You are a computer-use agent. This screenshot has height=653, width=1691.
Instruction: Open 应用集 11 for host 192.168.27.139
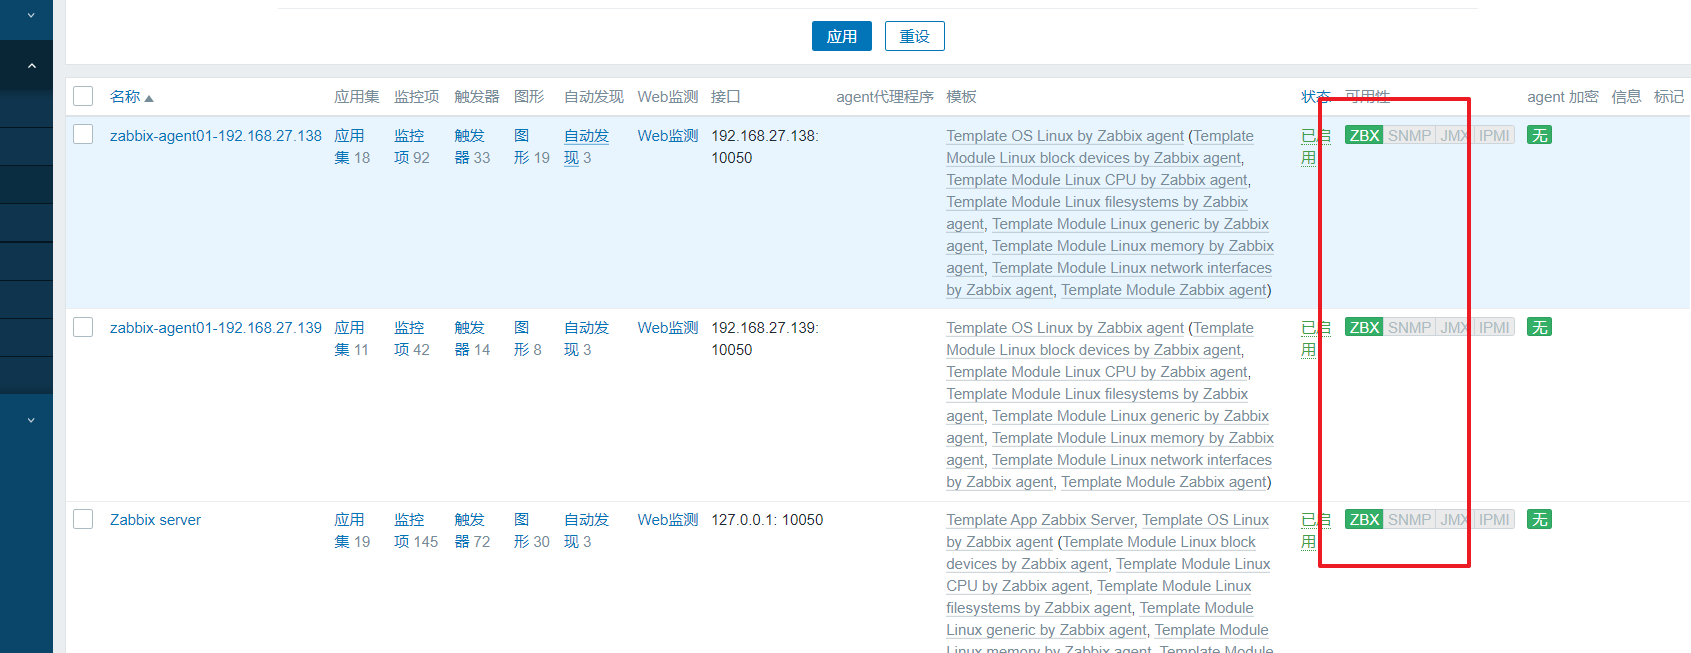click(x=352, y=338)
